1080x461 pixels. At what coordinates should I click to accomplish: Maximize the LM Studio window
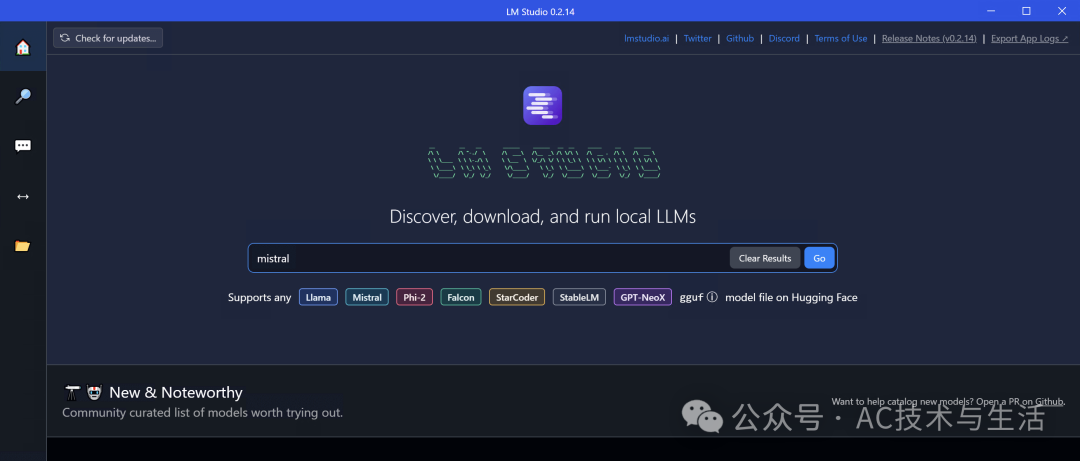pos(1026,10)
